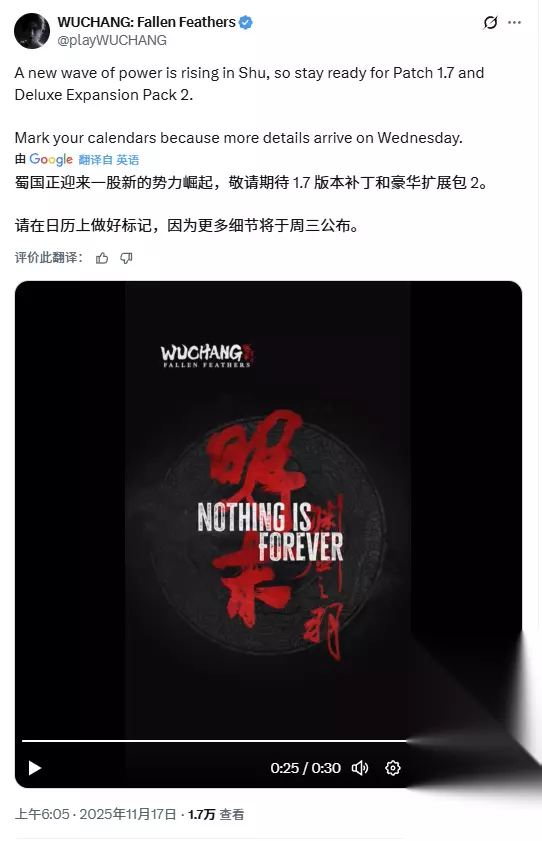Viewport: 542px width, 841px height.
Task: Click the 0:25 / 0:30 time display
Action: point(306,768)
